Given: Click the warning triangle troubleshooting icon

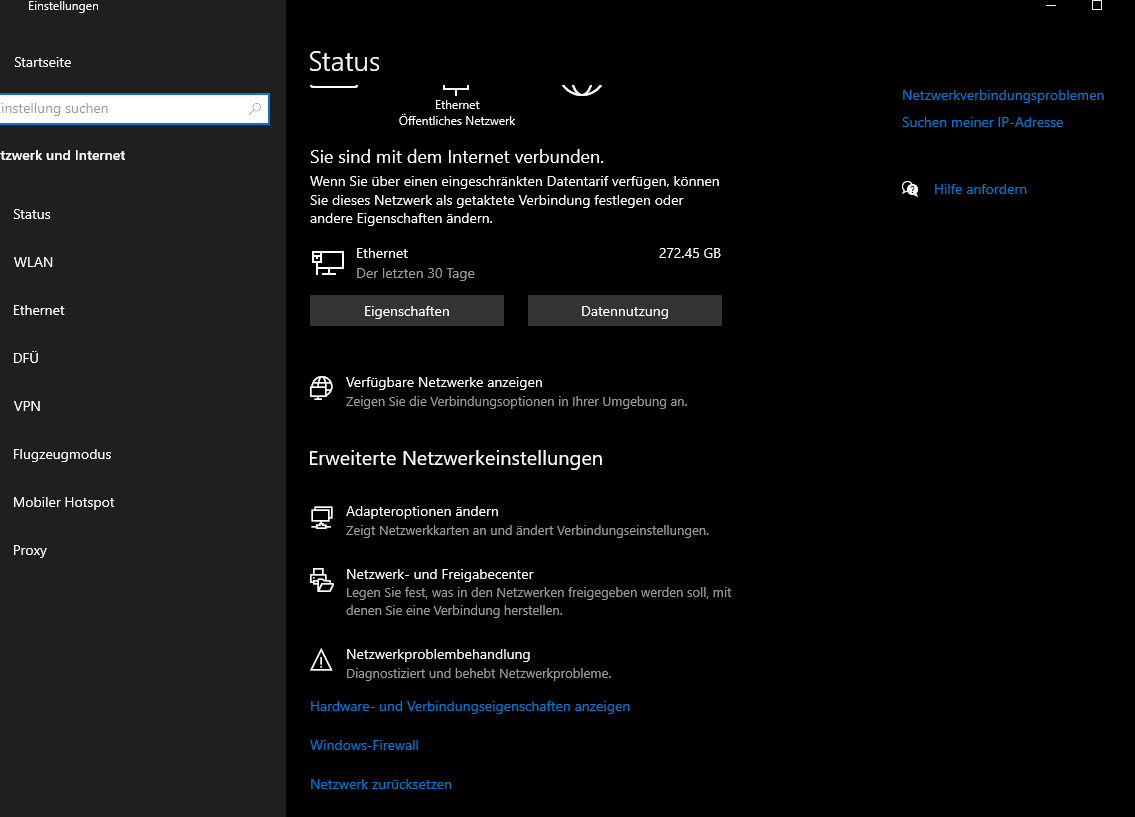Looking at the screenshot, I should [321, 660].
